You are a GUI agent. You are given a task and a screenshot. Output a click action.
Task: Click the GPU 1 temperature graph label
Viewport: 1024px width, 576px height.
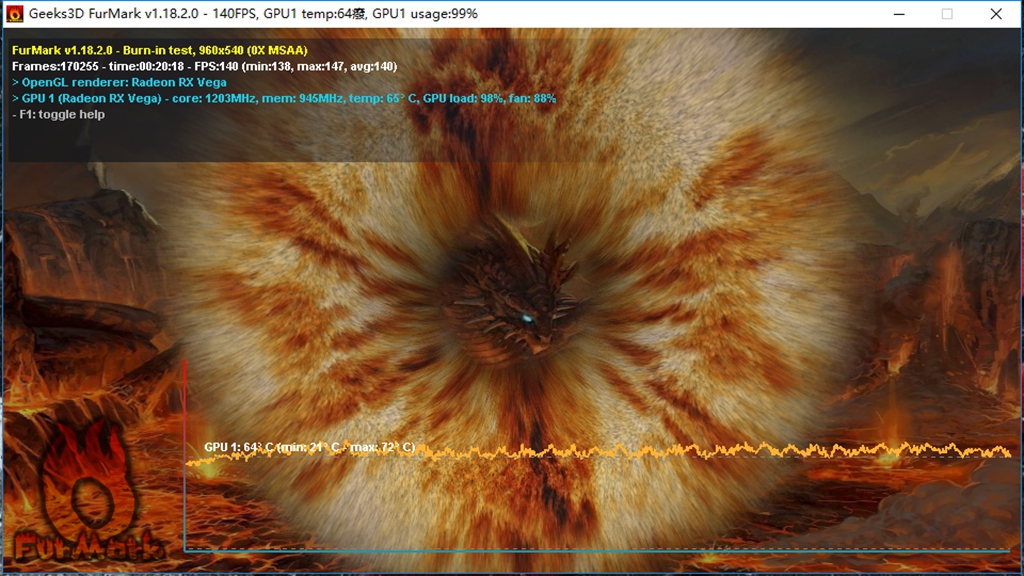(309, 447)
